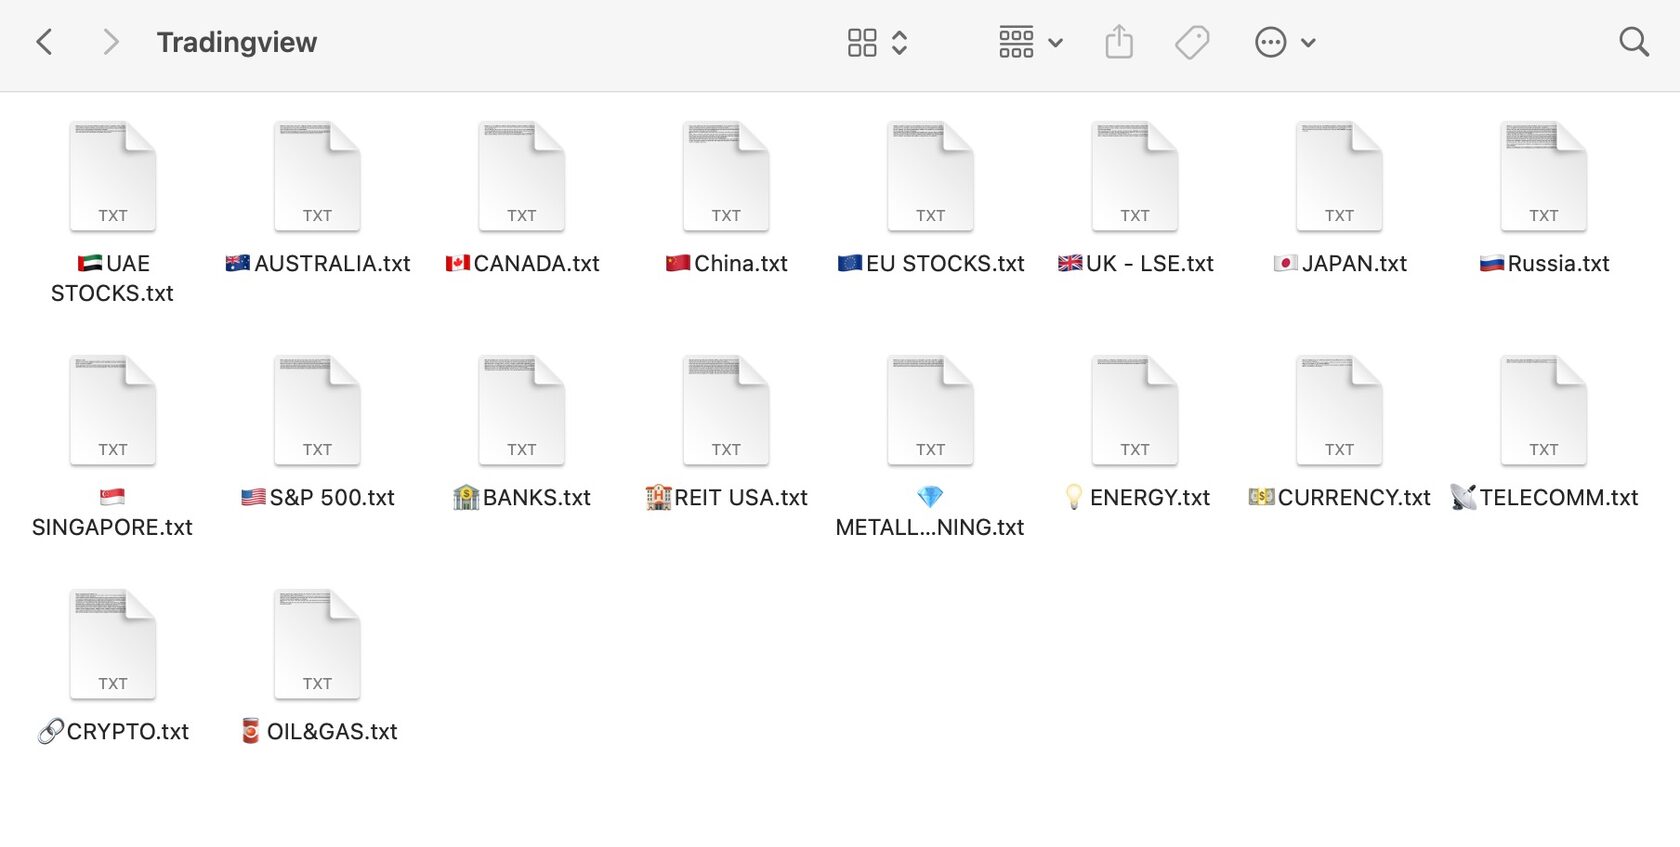
Task: Select the China.txt file icon
Action: point(726,176)
